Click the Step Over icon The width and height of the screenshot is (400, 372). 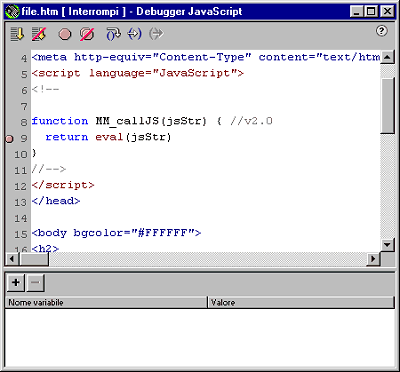coord(113,34)
